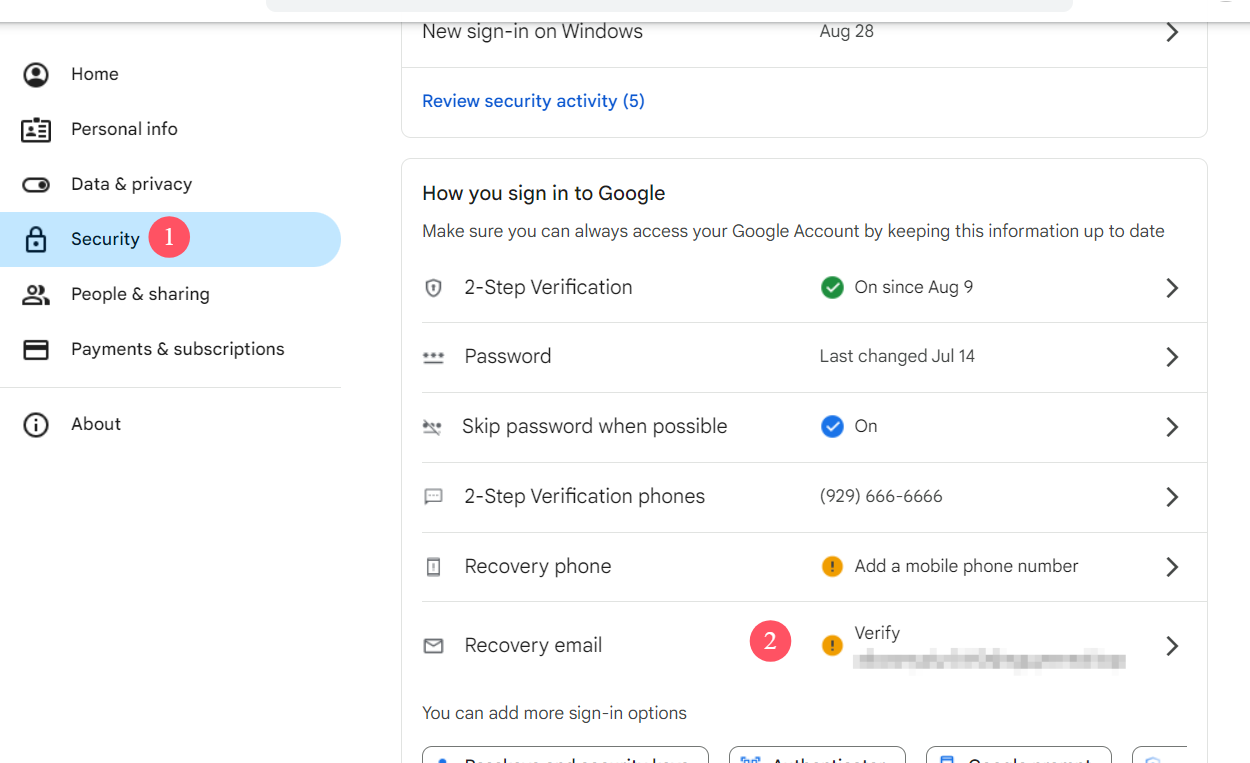Image resolution: width=1250 pixels, height=763 pixels.
Task: Click the shield icon beside 2-Step Verification
Action: (433, 288)
